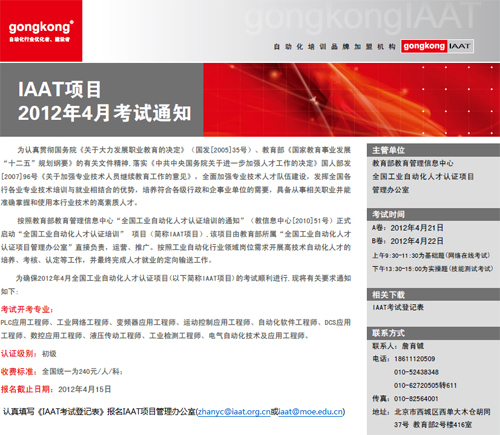Click the 考试时间 section header
The width and height of the screenshot is (500, 435).
(433, 214)
